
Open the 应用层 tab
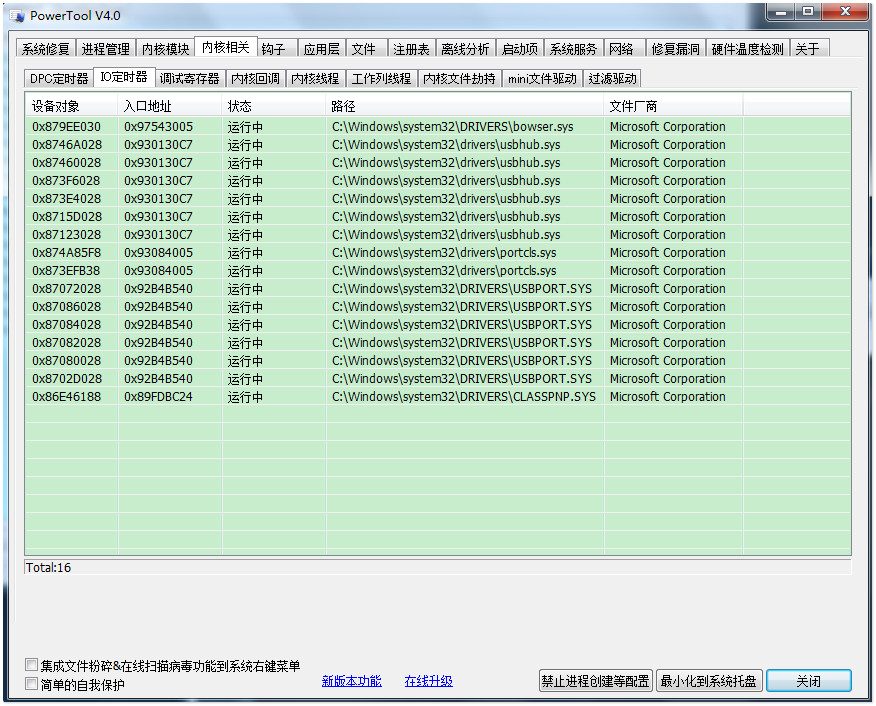pyautogui.click(x=322, y=49)
